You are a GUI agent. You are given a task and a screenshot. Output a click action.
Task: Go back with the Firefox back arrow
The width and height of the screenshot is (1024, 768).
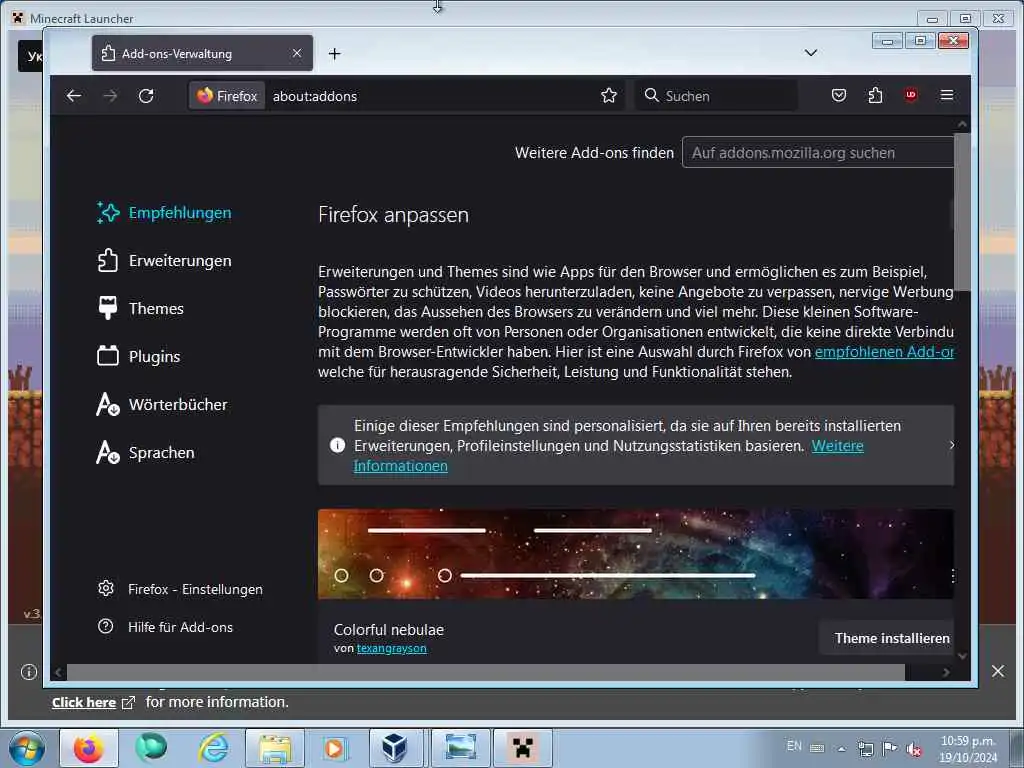(74, 96)
